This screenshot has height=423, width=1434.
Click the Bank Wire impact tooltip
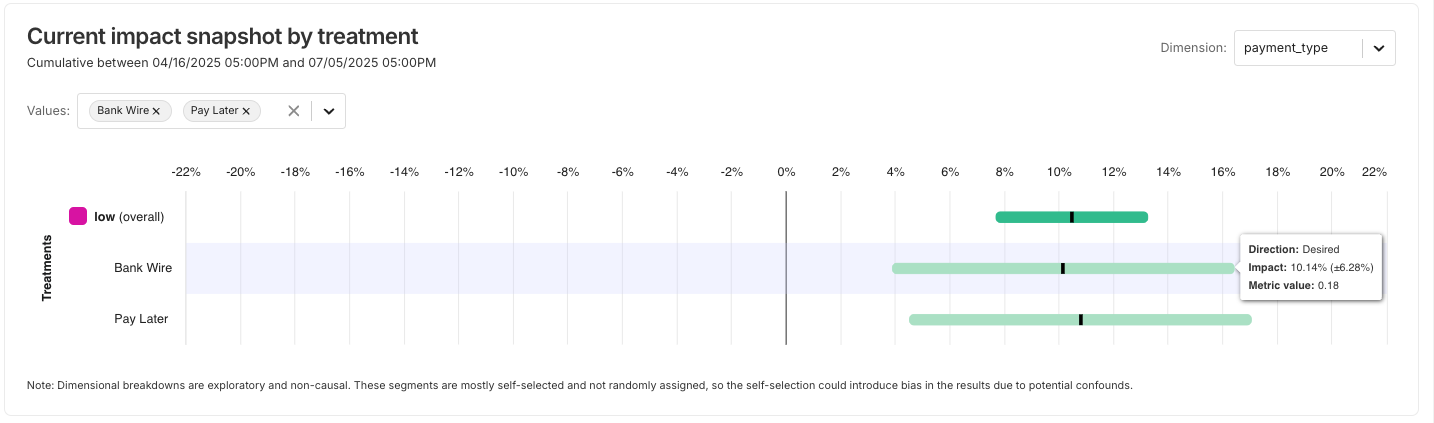[1311, 267]
